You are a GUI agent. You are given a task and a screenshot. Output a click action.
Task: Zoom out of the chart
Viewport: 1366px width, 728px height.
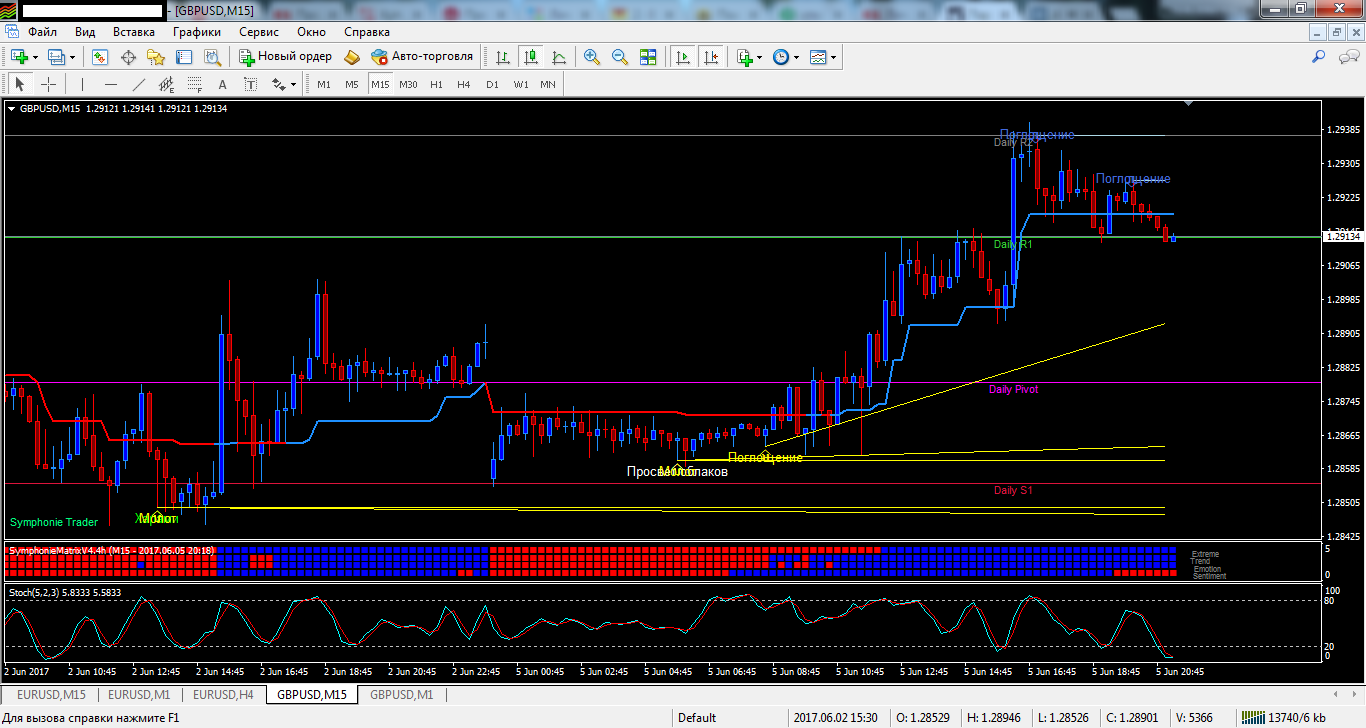(620, 57)
